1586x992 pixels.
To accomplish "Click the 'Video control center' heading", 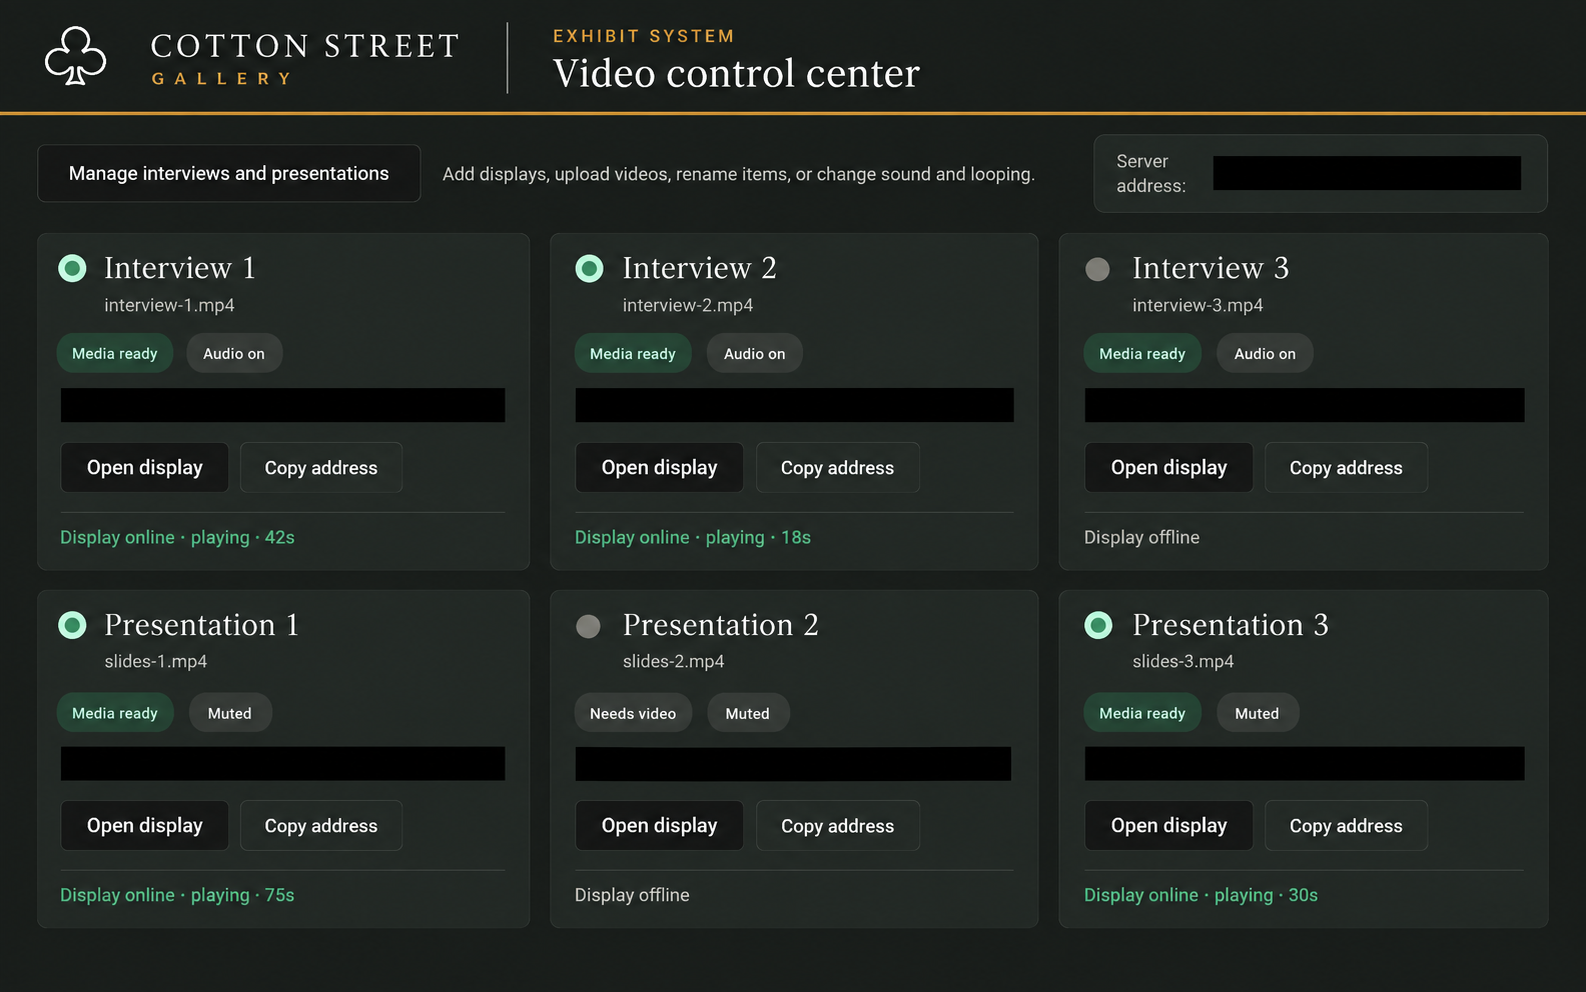I will pyautogui.click(x=736, y=73).
